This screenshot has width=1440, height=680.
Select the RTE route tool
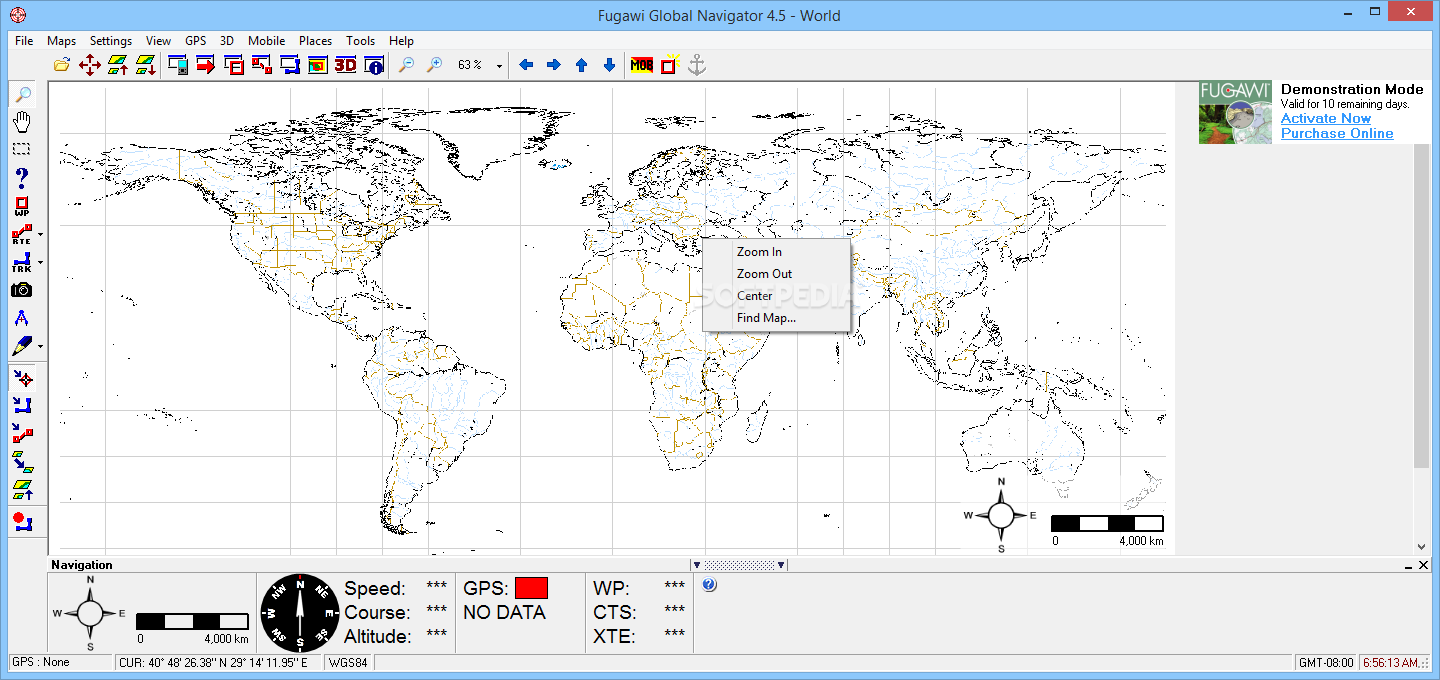click(22, 234)
